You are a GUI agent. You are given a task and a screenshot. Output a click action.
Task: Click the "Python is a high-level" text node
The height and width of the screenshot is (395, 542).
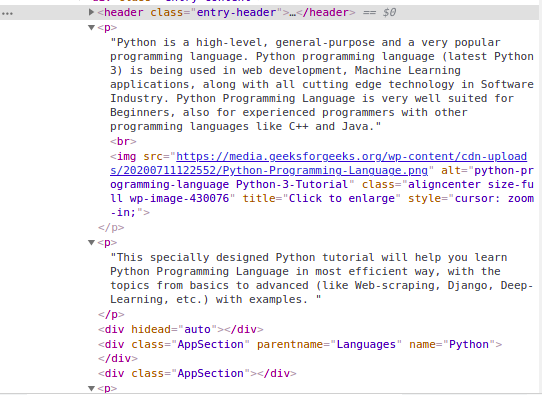point(322,84)
